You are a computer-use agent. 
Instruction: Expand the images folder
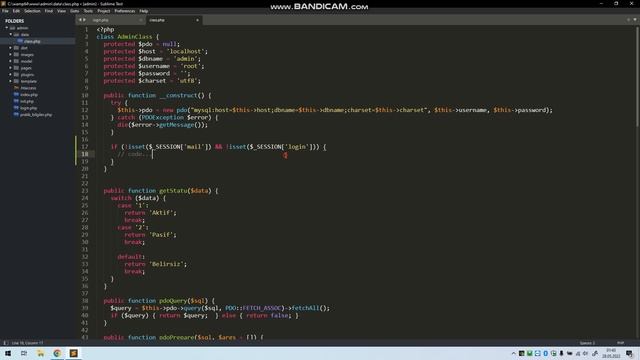pos(11,54)
